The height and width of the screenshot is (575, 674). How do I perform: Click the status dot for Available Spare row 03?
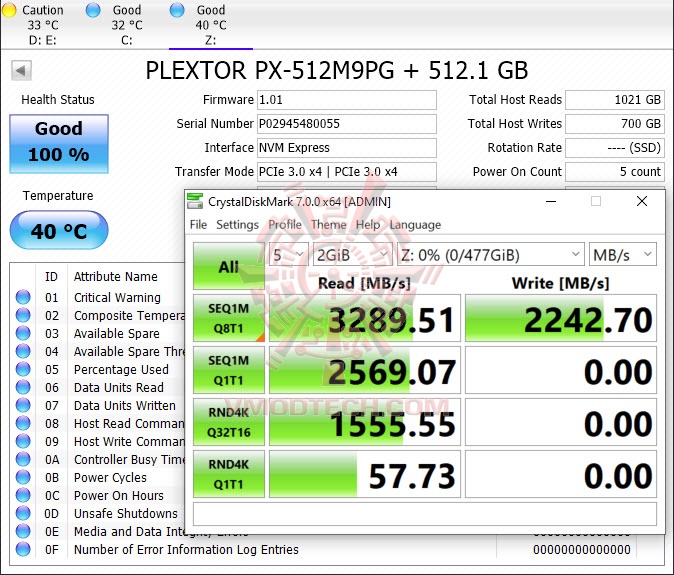pos(23,333)
